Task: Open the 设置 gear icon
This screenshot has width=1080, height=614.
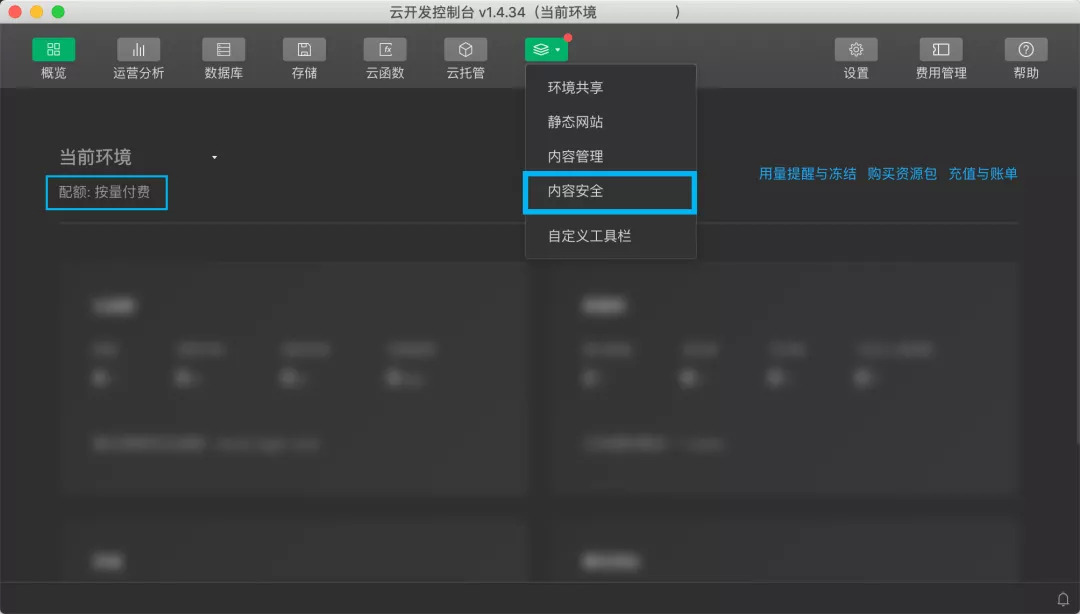Action: [x=856, y=50]
